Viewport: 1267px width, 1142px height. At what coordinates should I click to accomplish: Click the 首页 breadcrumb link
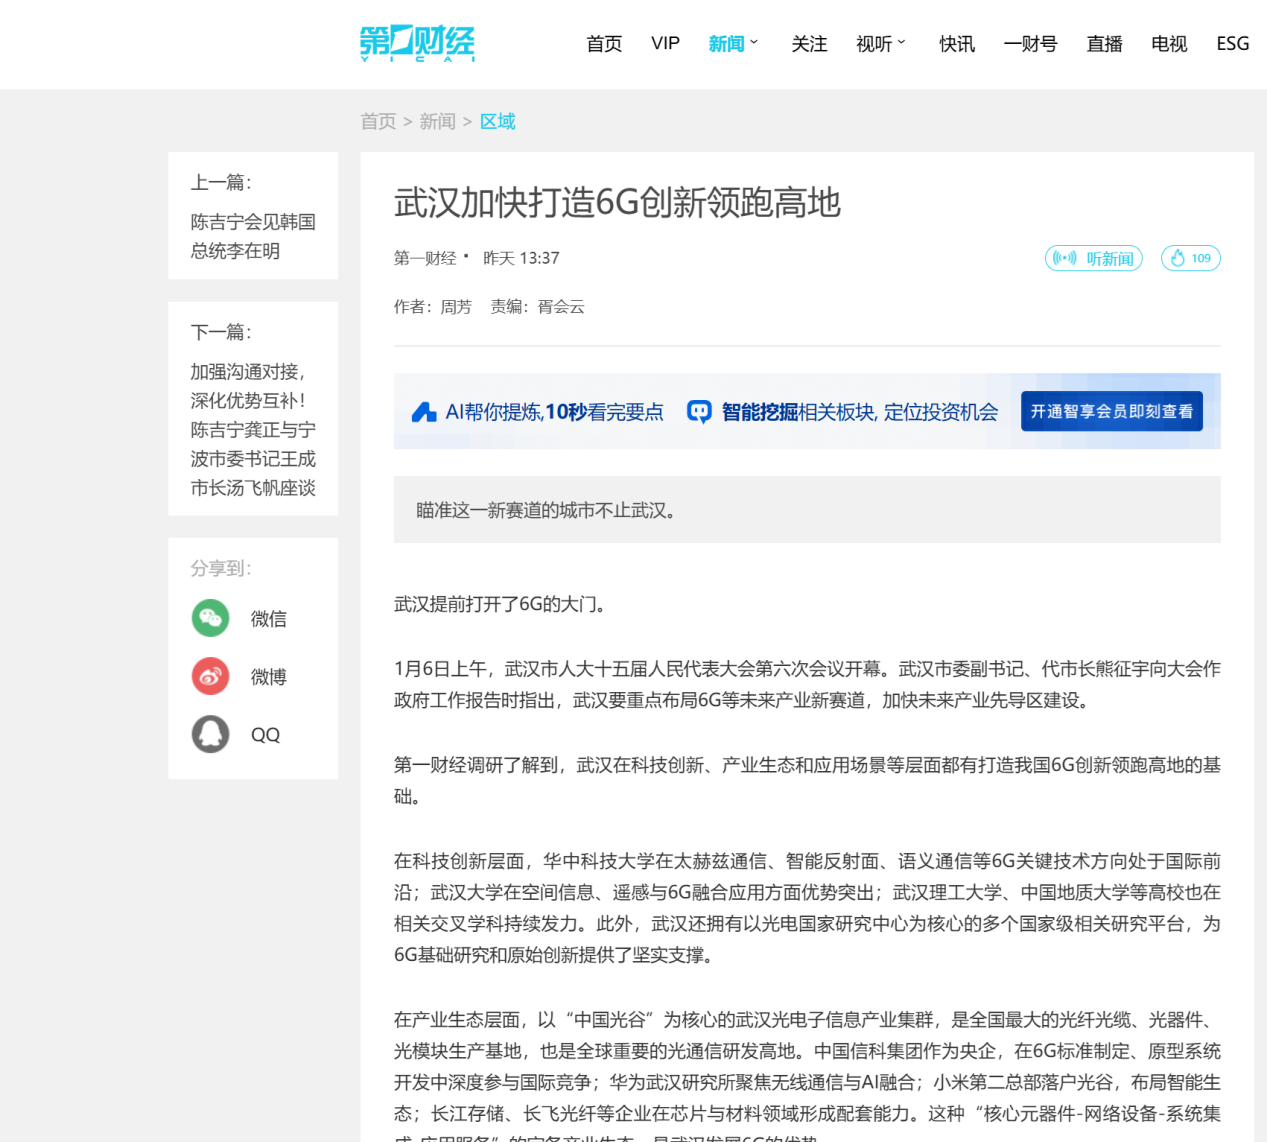click(378, 121)
